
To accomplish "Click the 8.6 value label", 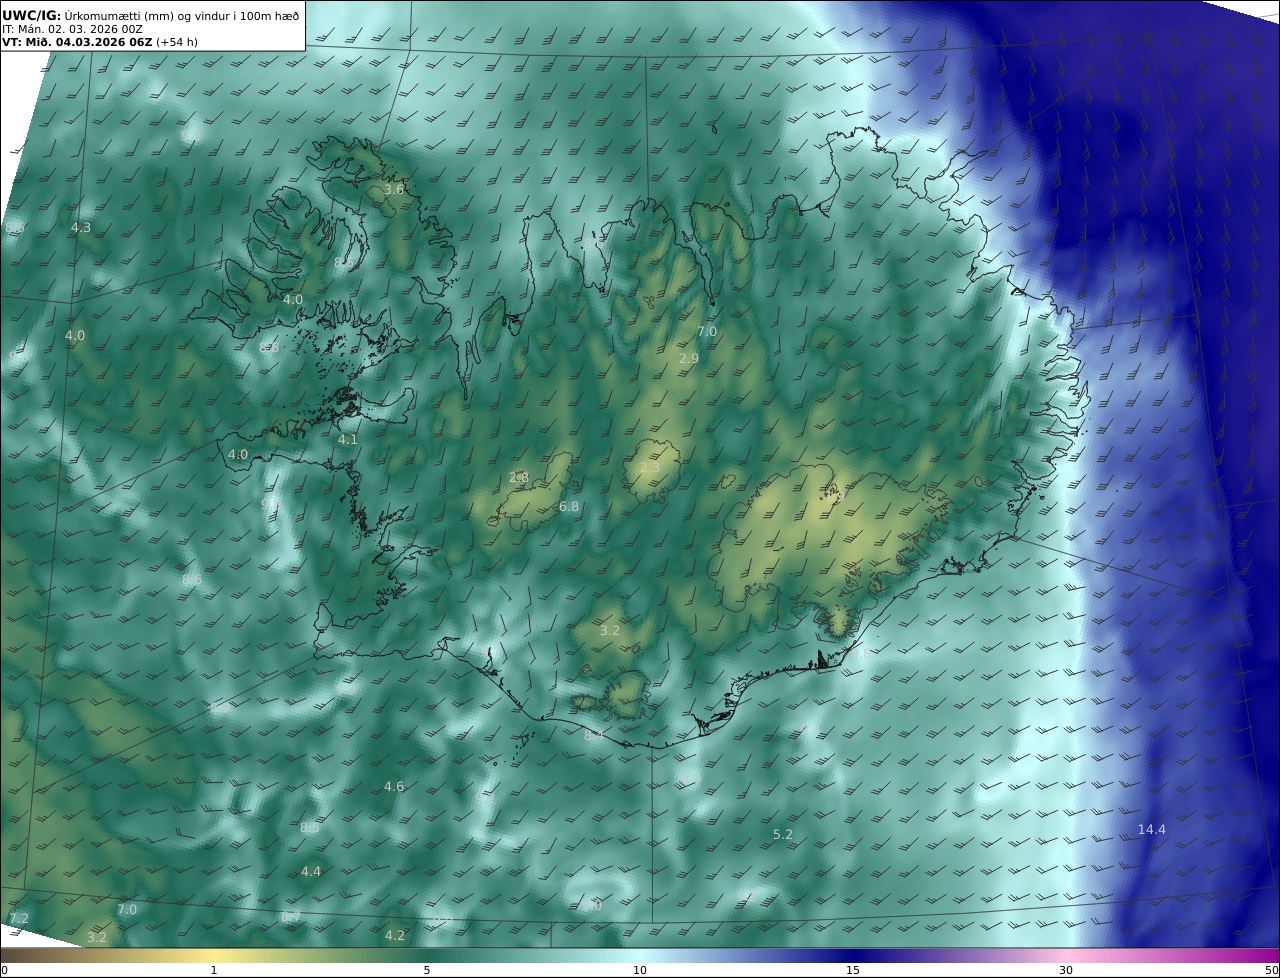I will point(192,580).
